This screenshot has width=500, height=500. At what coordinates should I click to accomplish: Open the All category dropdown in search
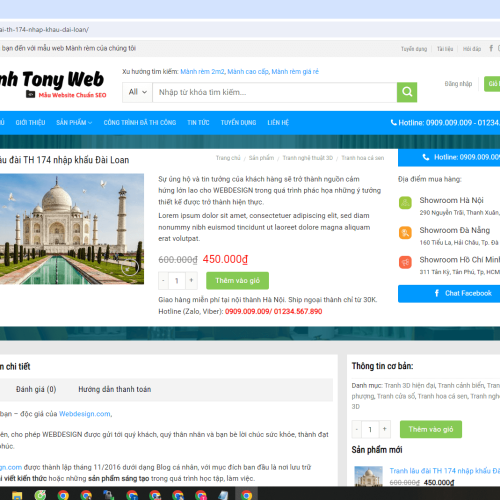point(137,92)
